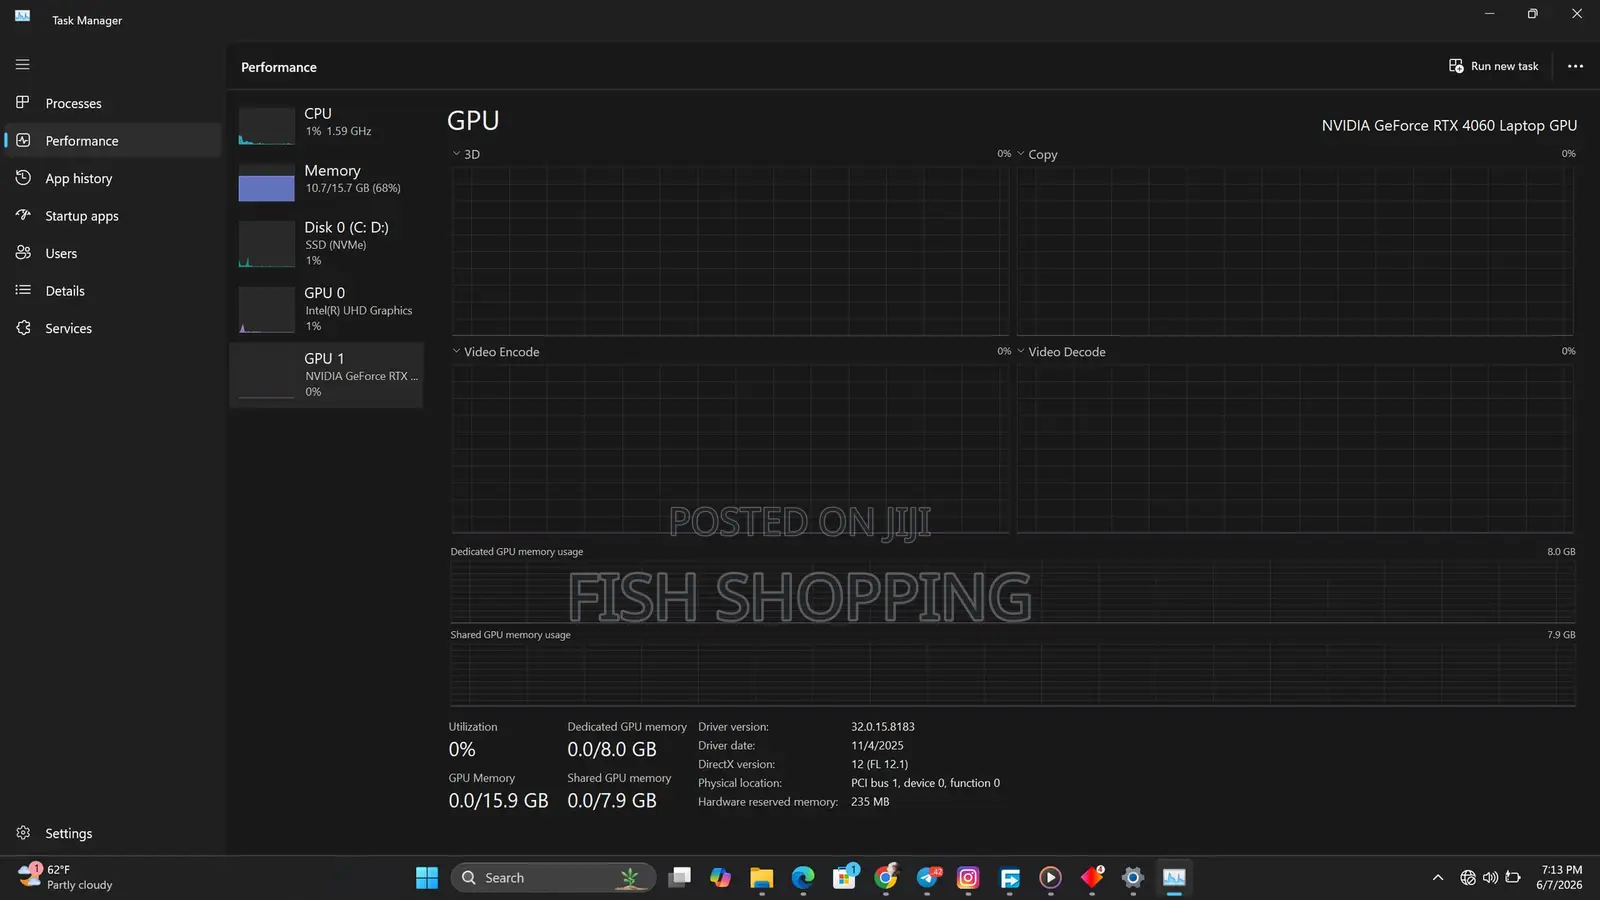Click the App history clock icon
This screenshot has width=1600, height=900.
point(23,177)
